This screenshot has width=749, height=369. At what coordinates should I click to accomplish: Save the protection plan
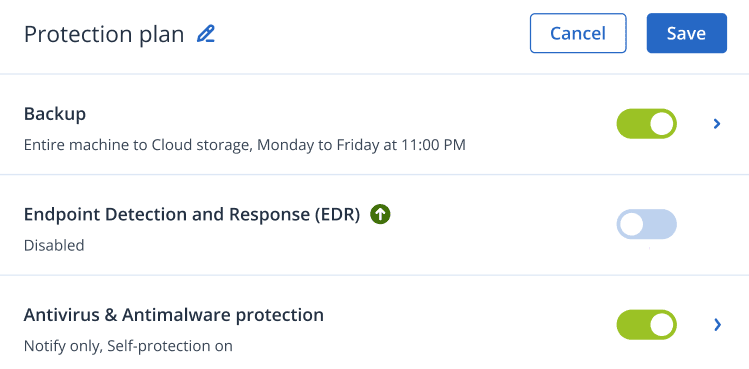[686, 33]
